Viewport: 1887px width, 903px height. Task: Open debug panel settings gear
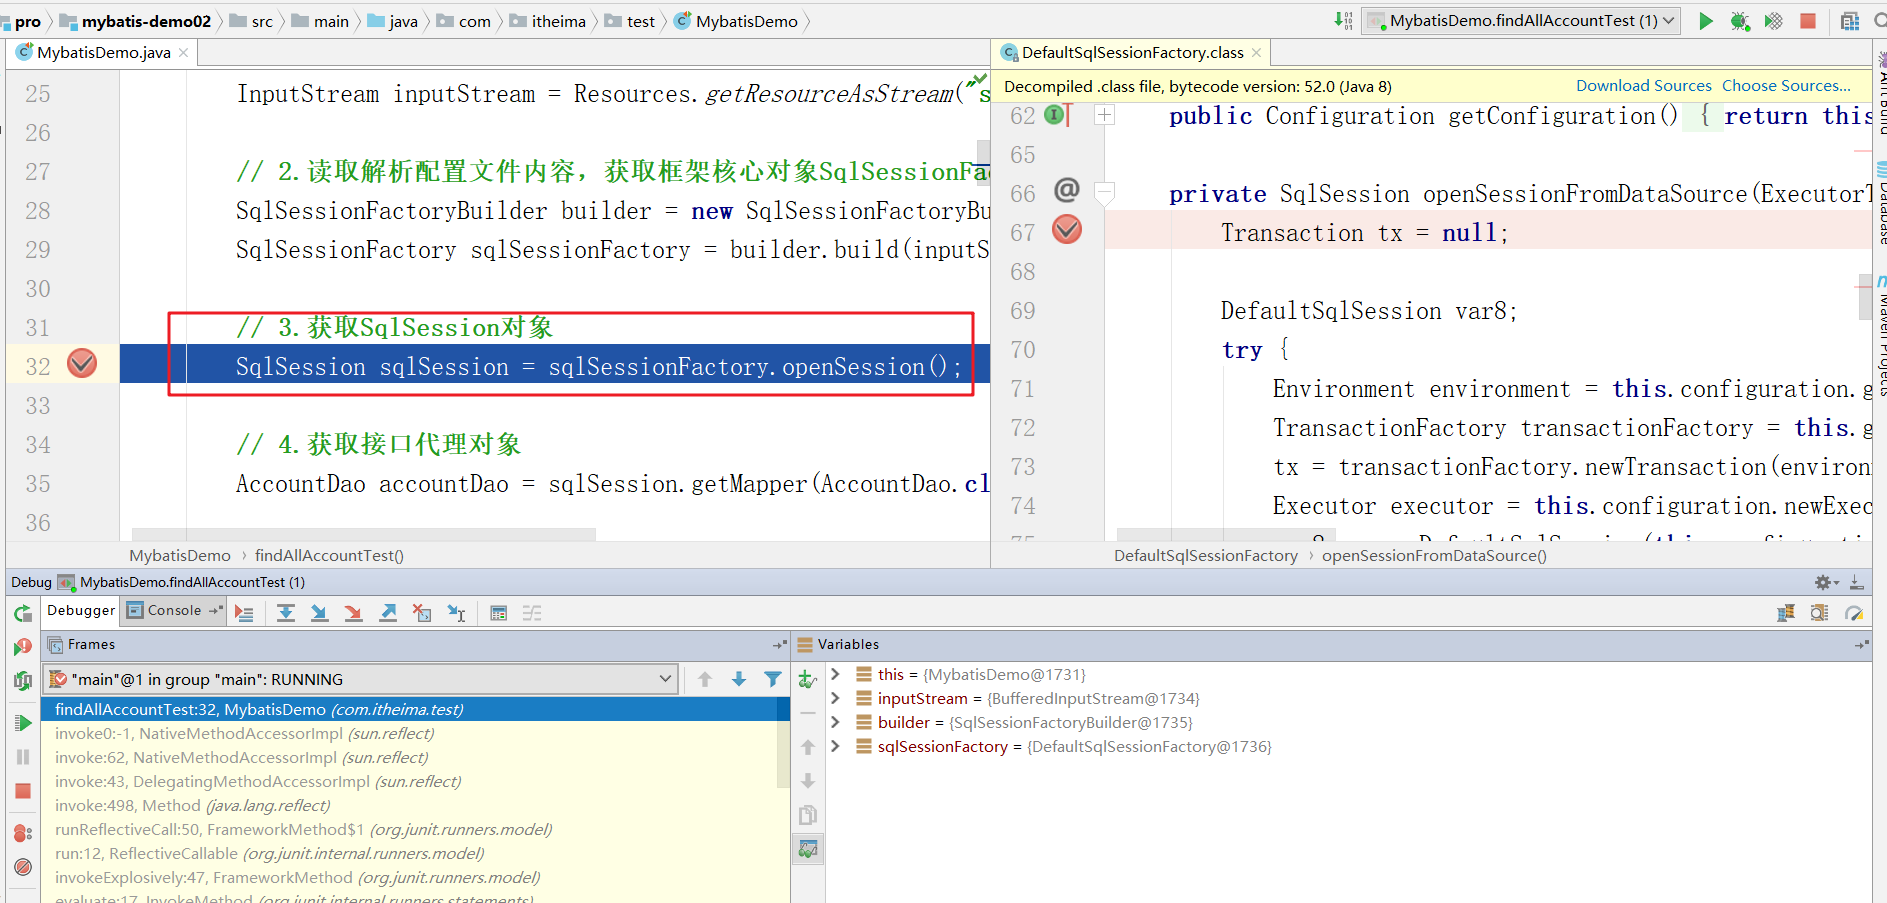pos(1825,582)
